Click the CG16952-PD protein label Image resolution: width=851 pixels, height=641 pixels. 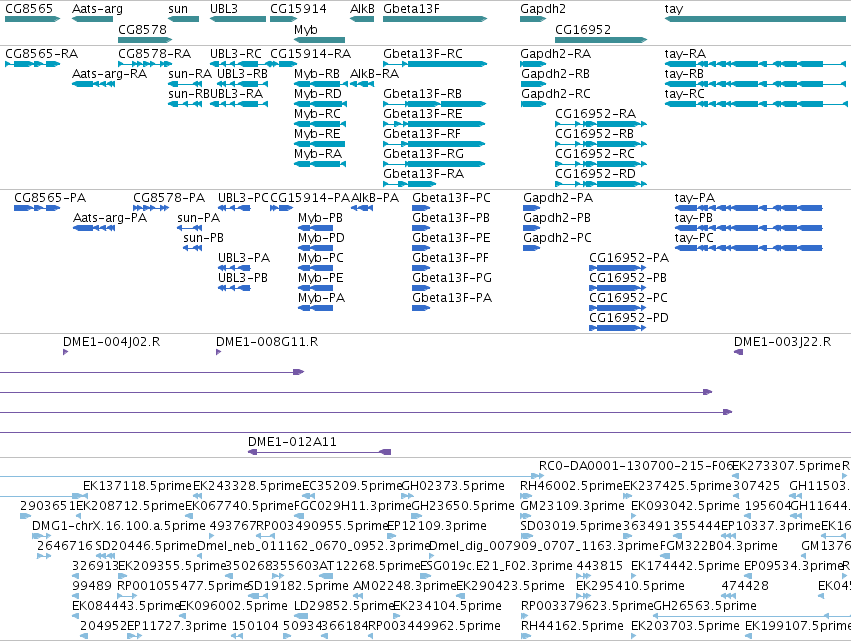point(629,318)
